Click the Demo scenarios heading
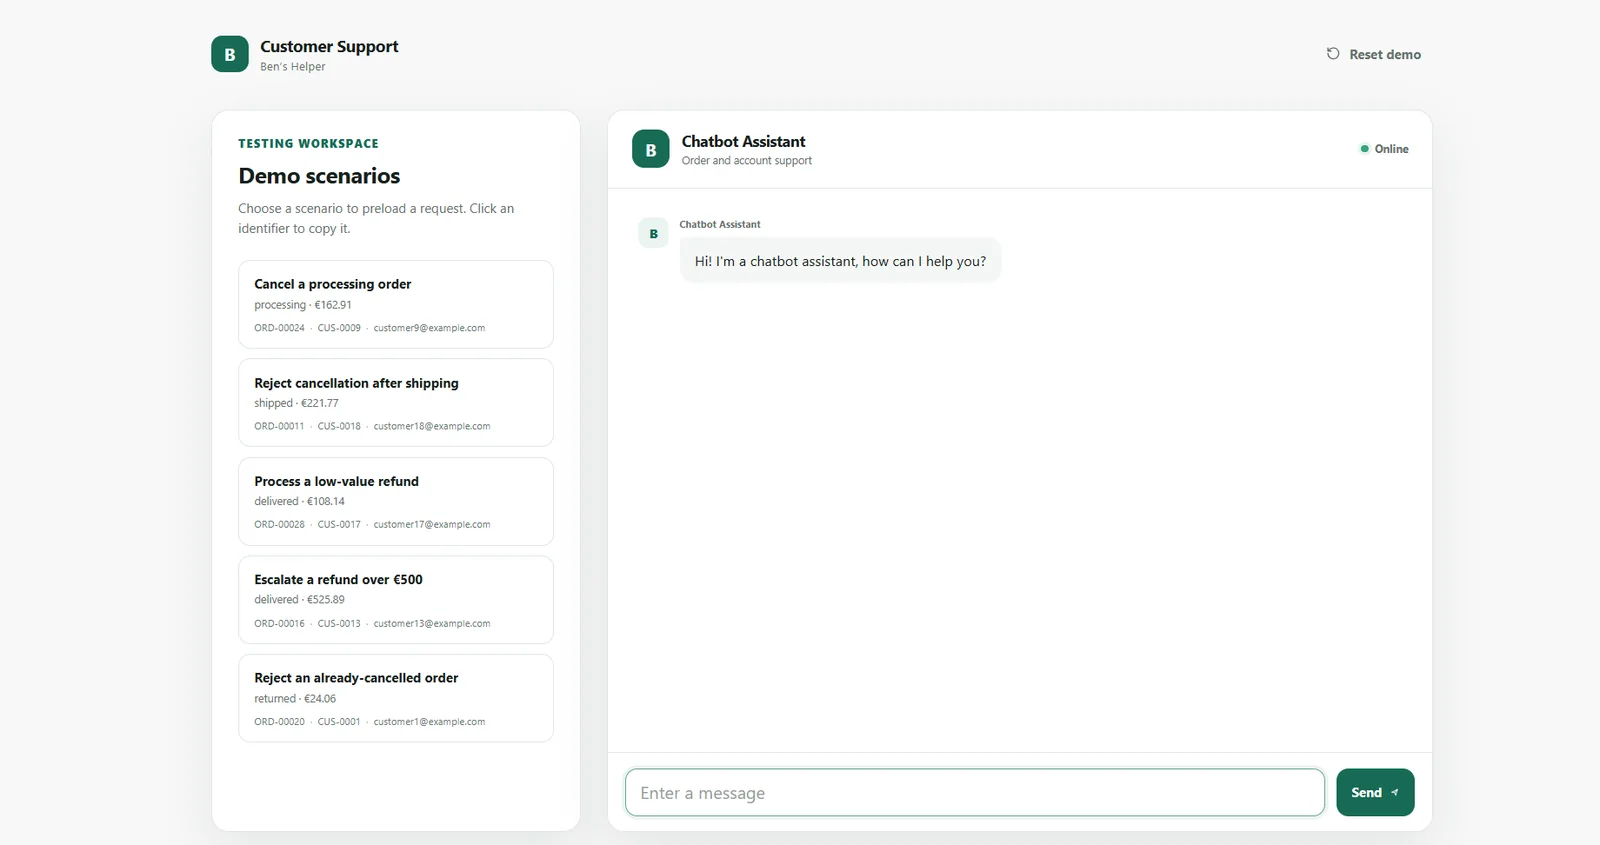The width and height of the screenshot is (1600, 845). pyautogui.click(x=319, y=176)
